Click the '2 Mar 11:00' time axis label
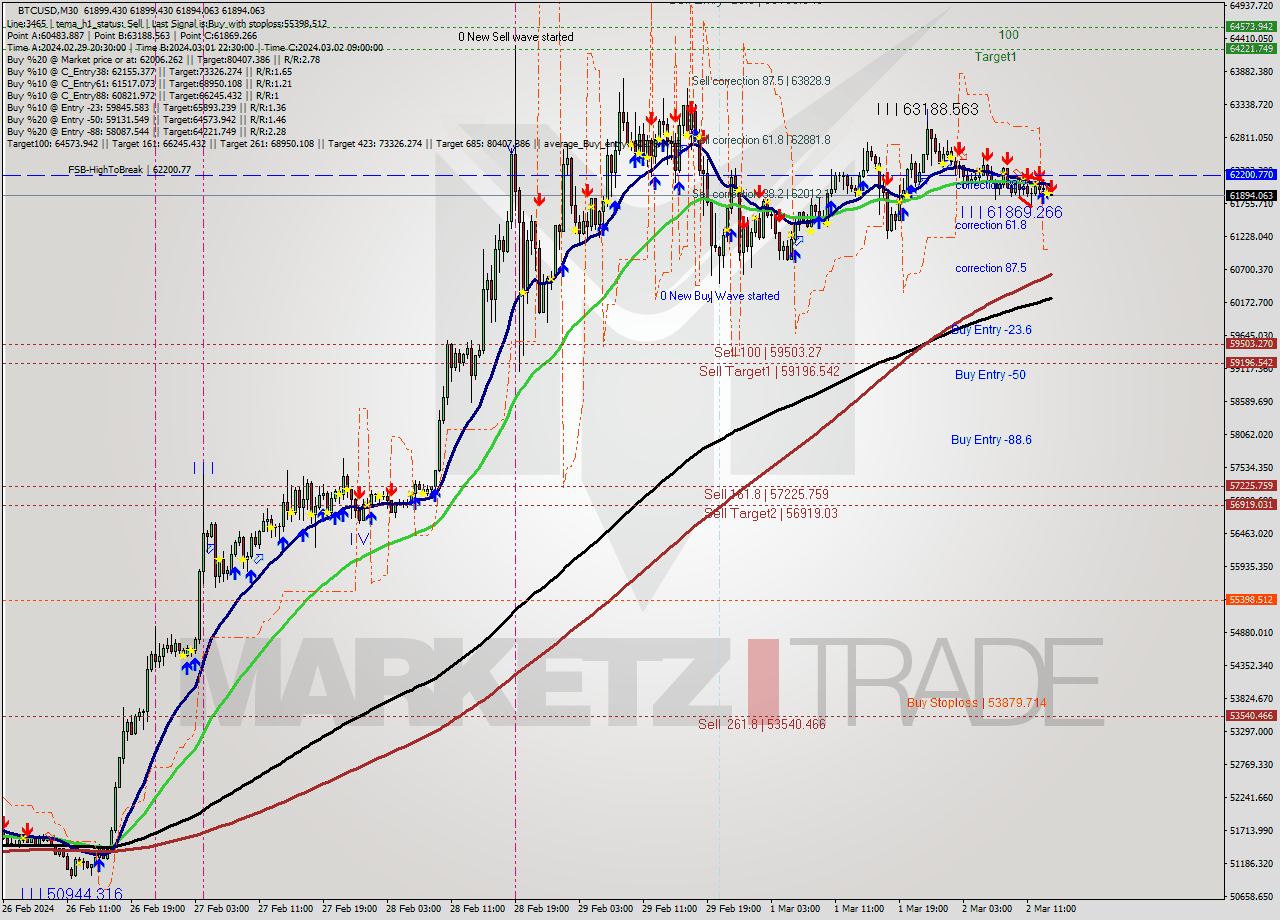This screenshot has height=920, width=1280. [x=1050, y=909]
